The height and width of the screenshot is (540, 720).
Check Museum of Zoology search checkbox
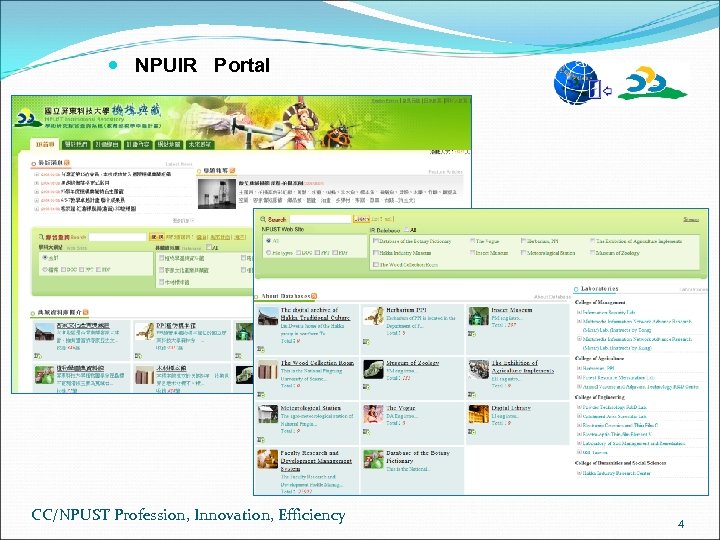592,253
